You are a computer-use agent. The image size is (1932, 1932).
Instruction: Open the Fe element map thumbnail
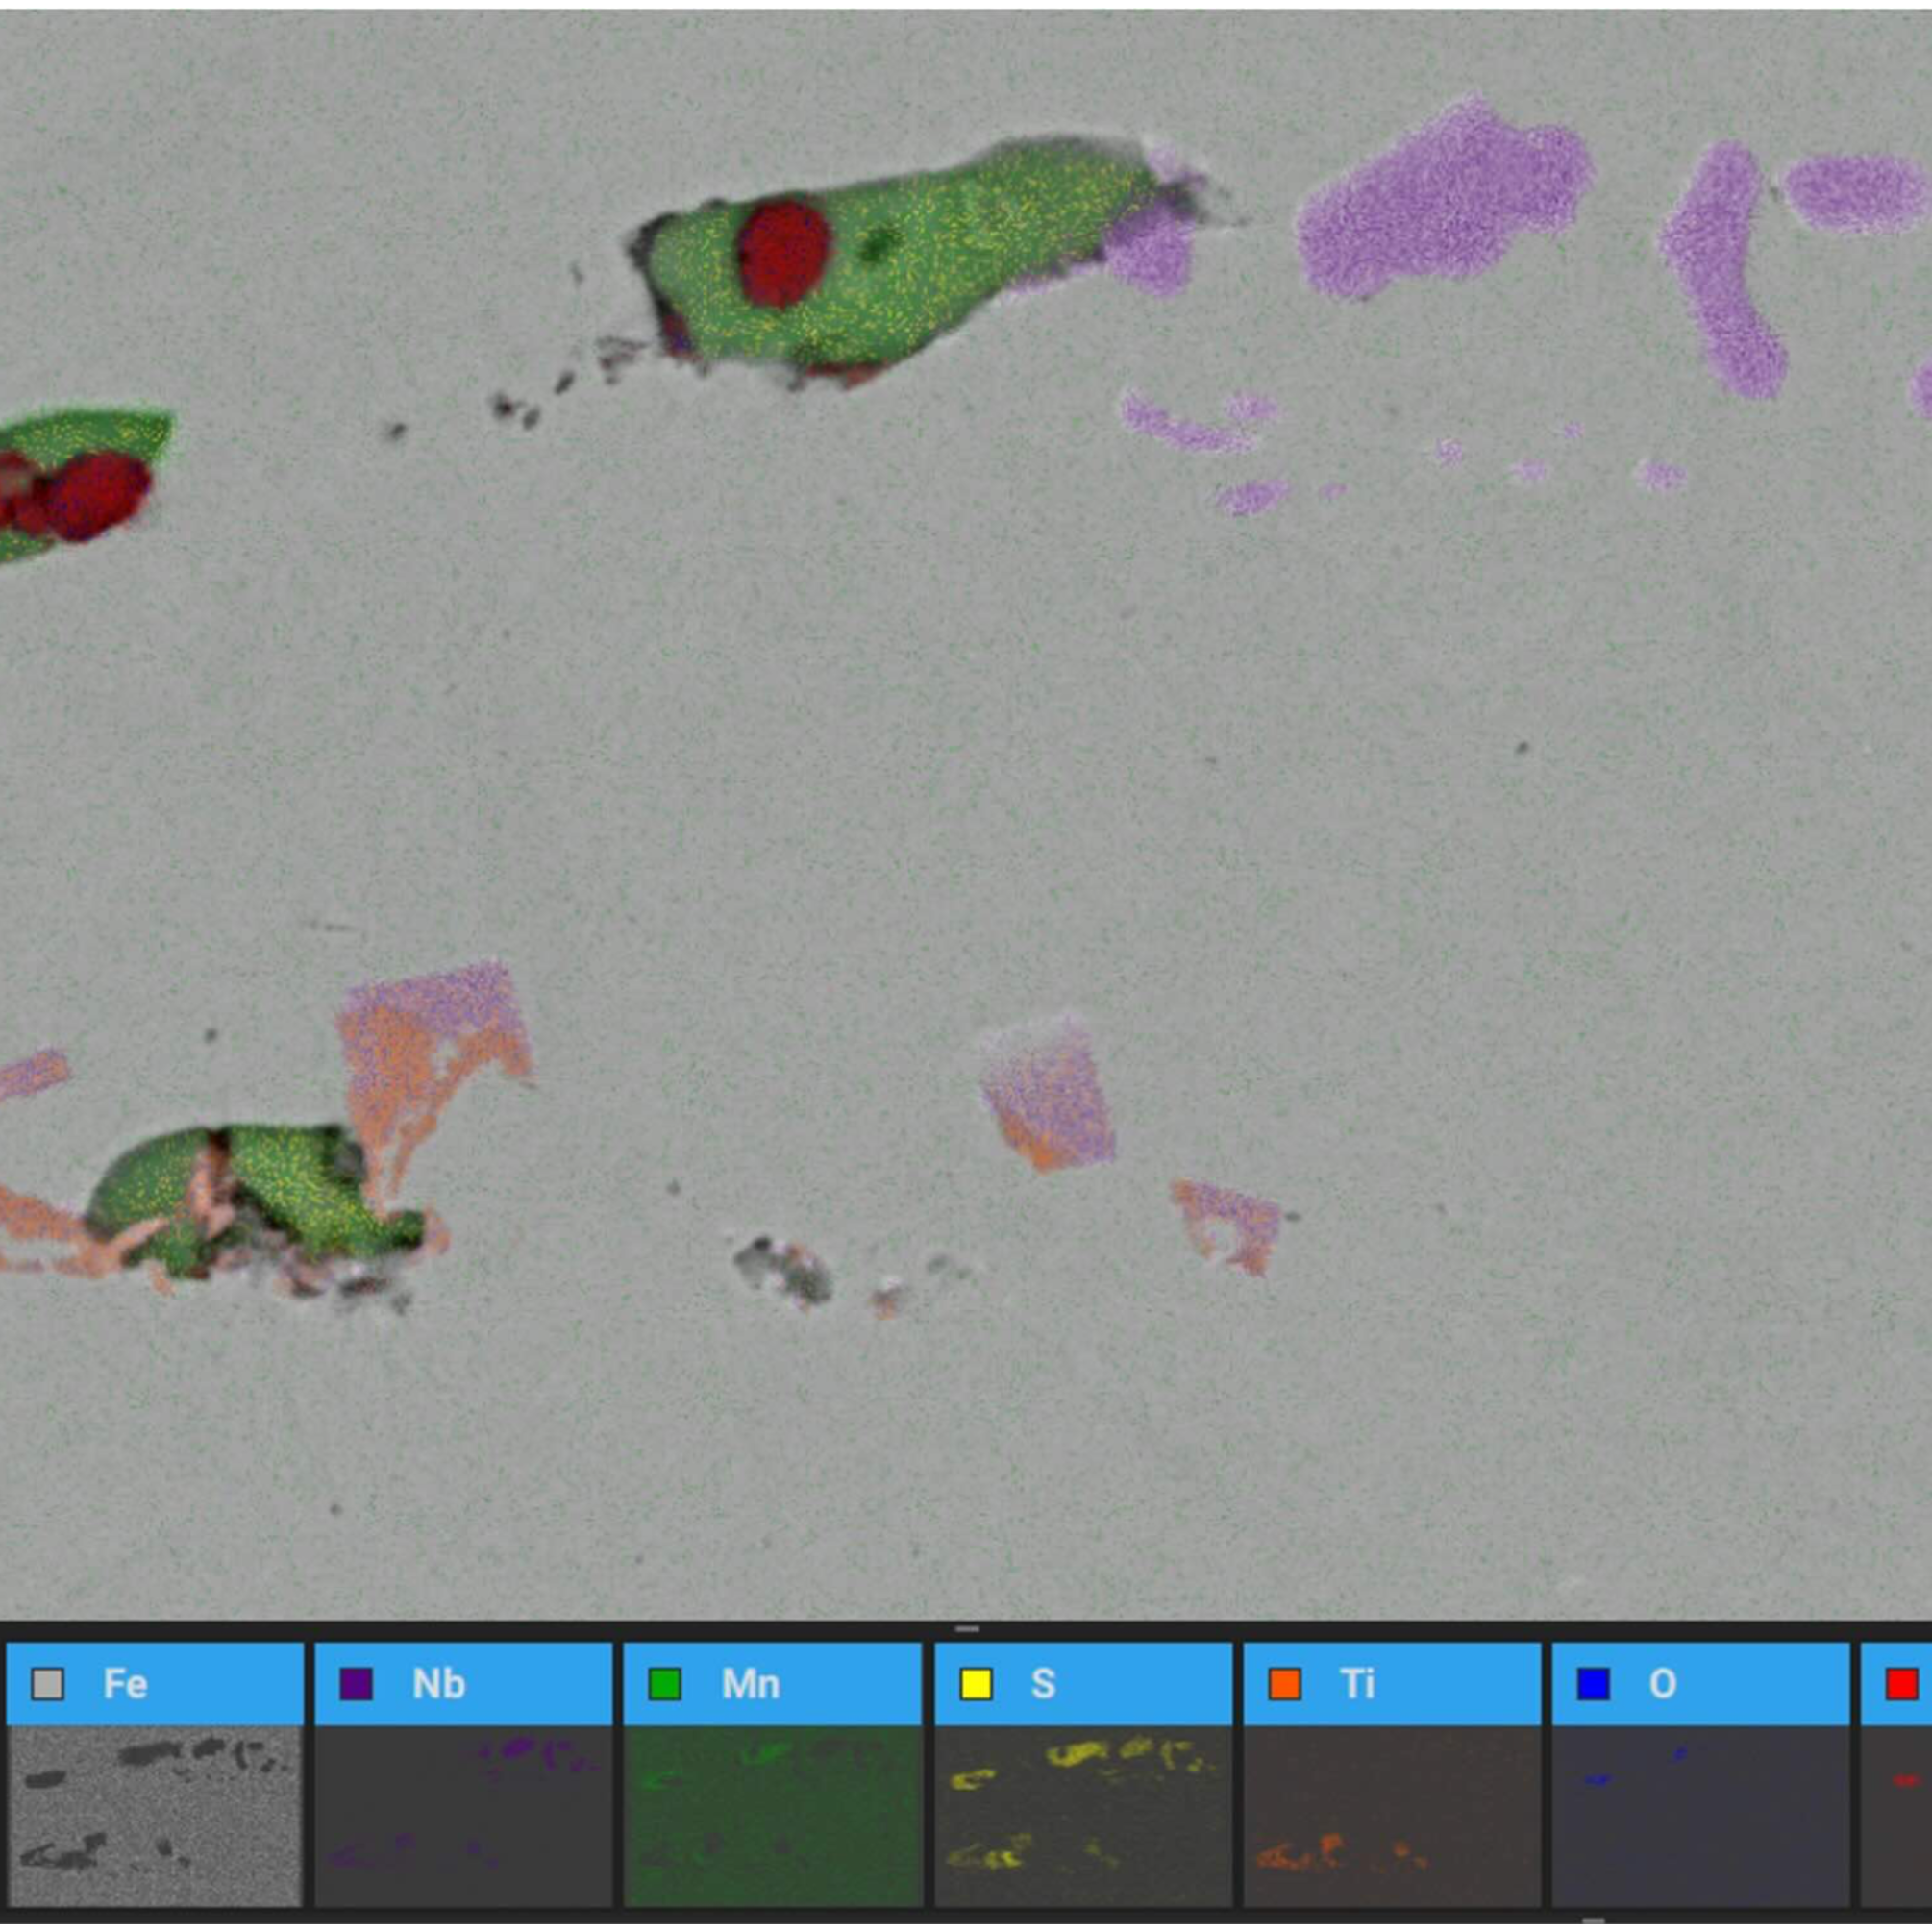click(x=155, y=1816)
